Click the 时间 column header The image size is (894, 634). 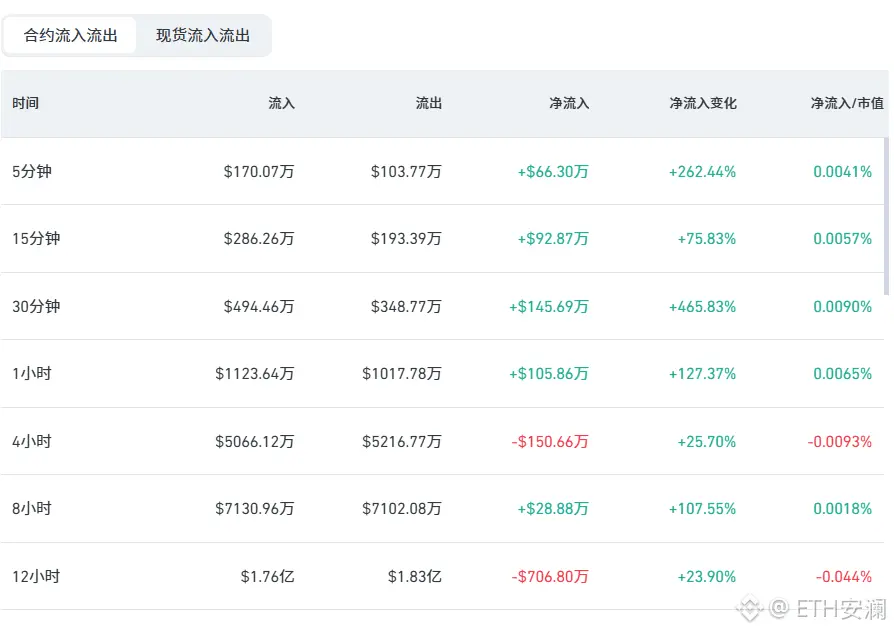point(26,103)
